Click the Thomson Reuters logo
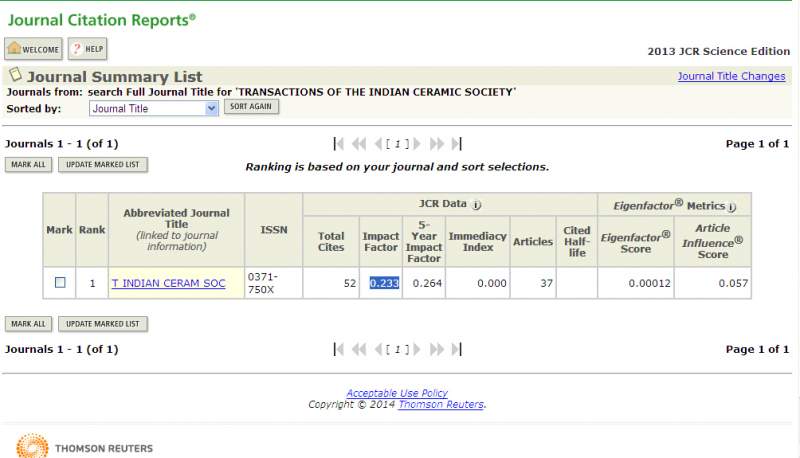Image resolution: width=800 pixels, height=458 pixels. click(x=85, y=447)
